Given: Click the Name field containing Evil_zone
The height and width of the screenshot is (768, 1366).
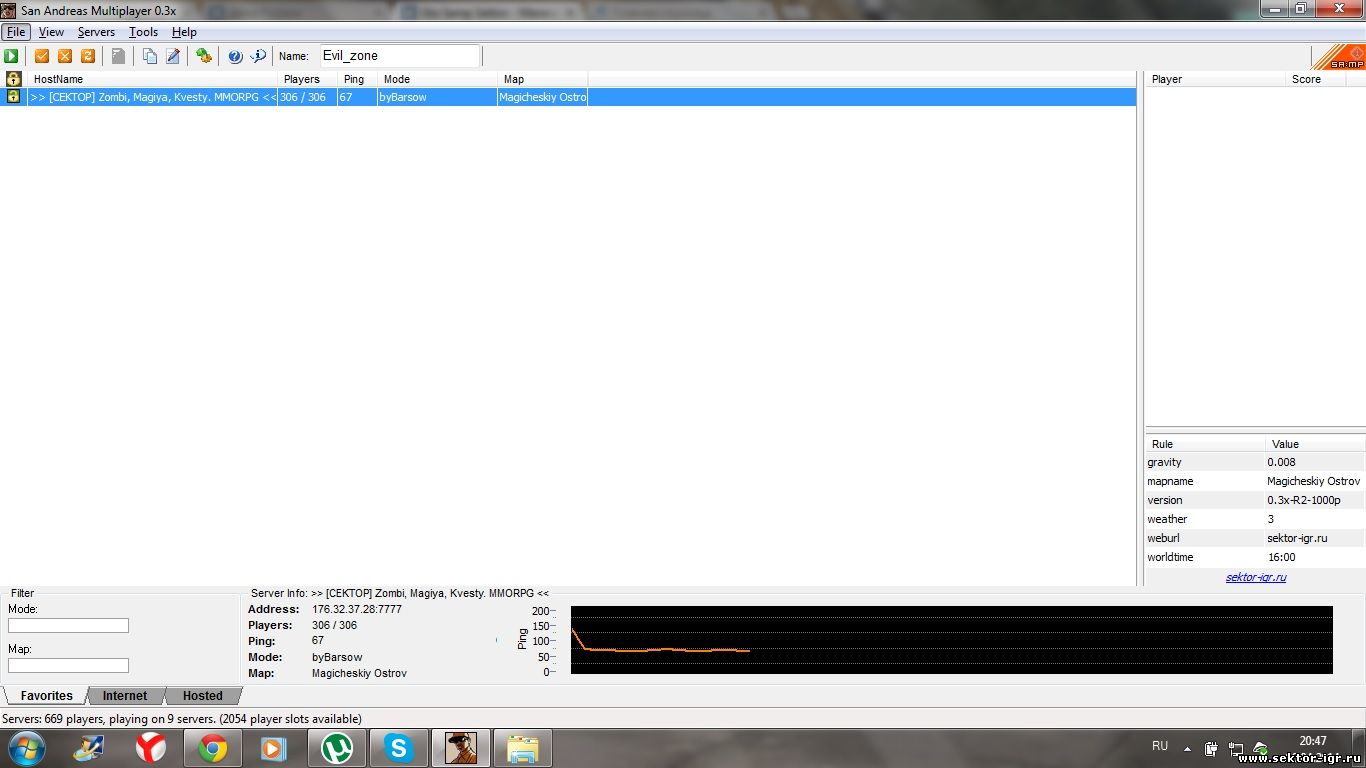Looking at the screenshot, I should tap(400, 56).
